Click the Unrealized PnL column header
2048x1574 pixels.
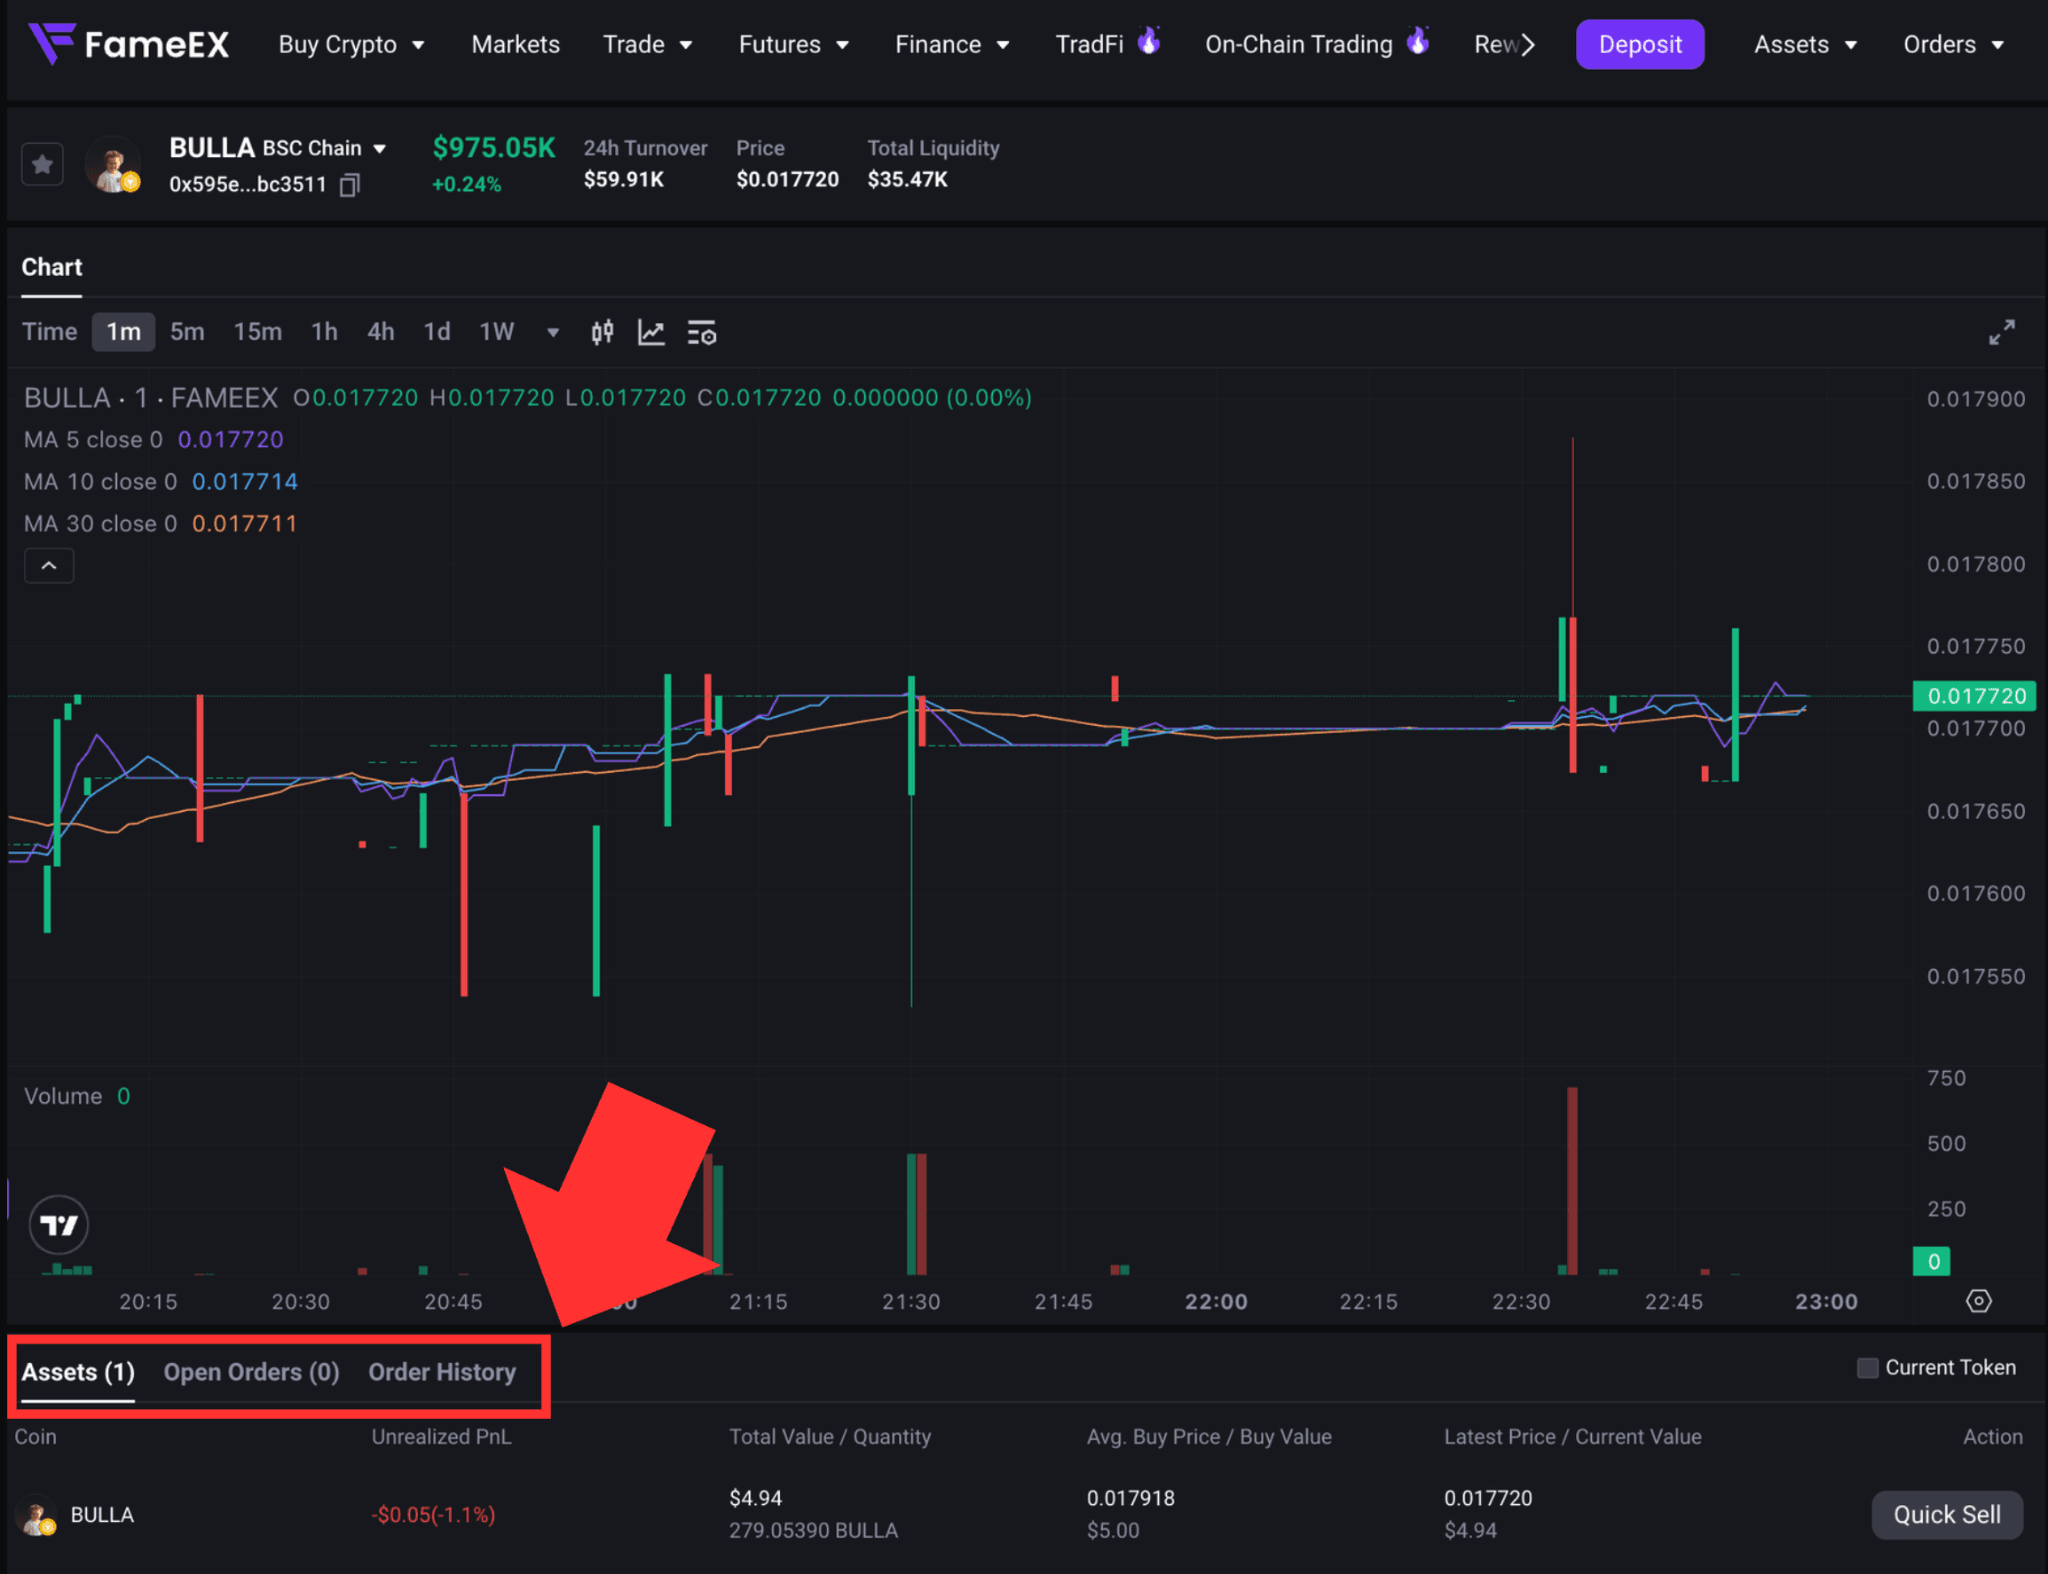click(x=441, y=1437)
